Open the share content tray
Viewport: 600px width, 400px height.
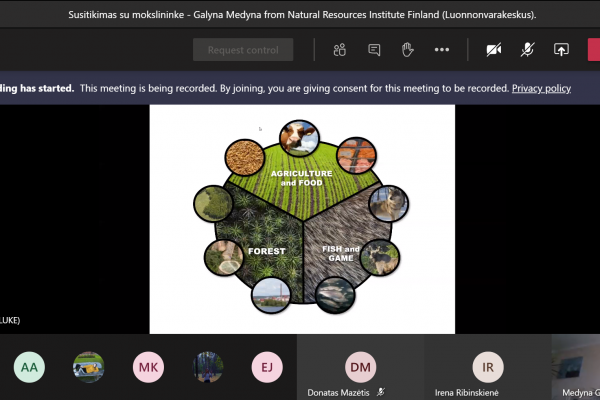pos(561,50)
